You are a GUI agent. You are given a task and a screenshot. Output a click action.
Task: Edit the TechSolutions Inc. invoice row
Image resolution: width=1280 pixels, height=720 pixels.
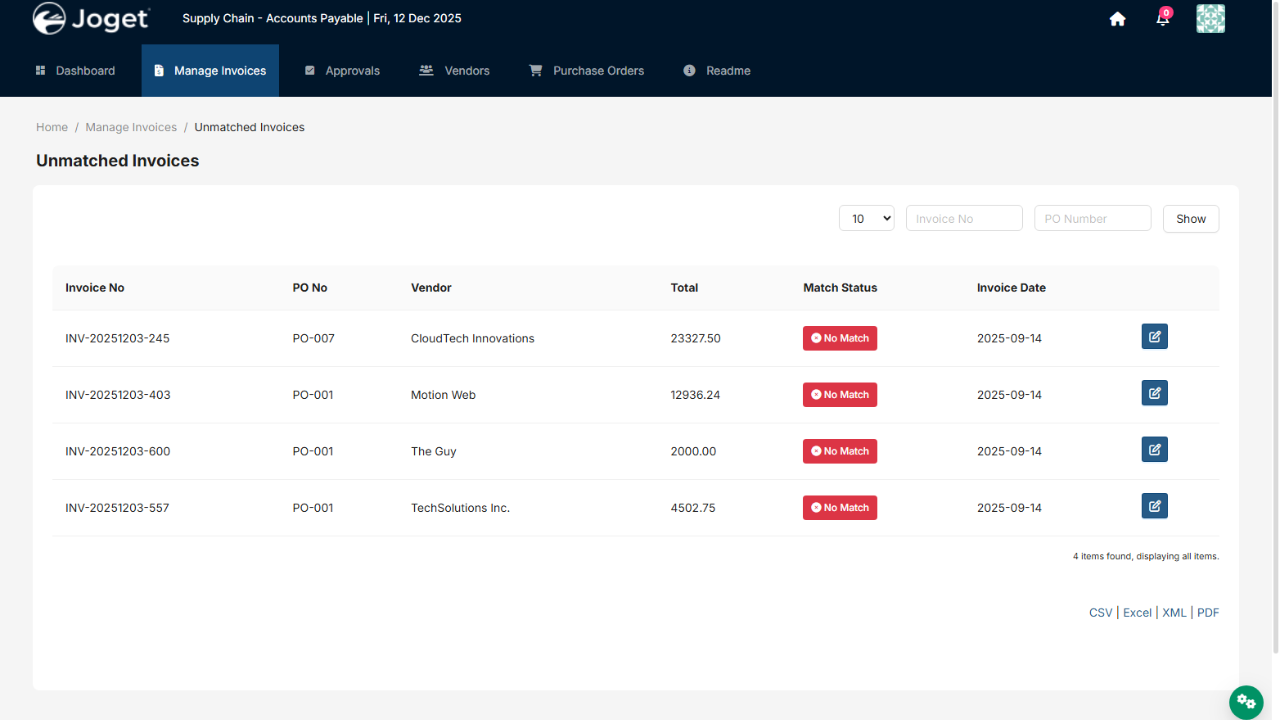(x=1154, y=506)
